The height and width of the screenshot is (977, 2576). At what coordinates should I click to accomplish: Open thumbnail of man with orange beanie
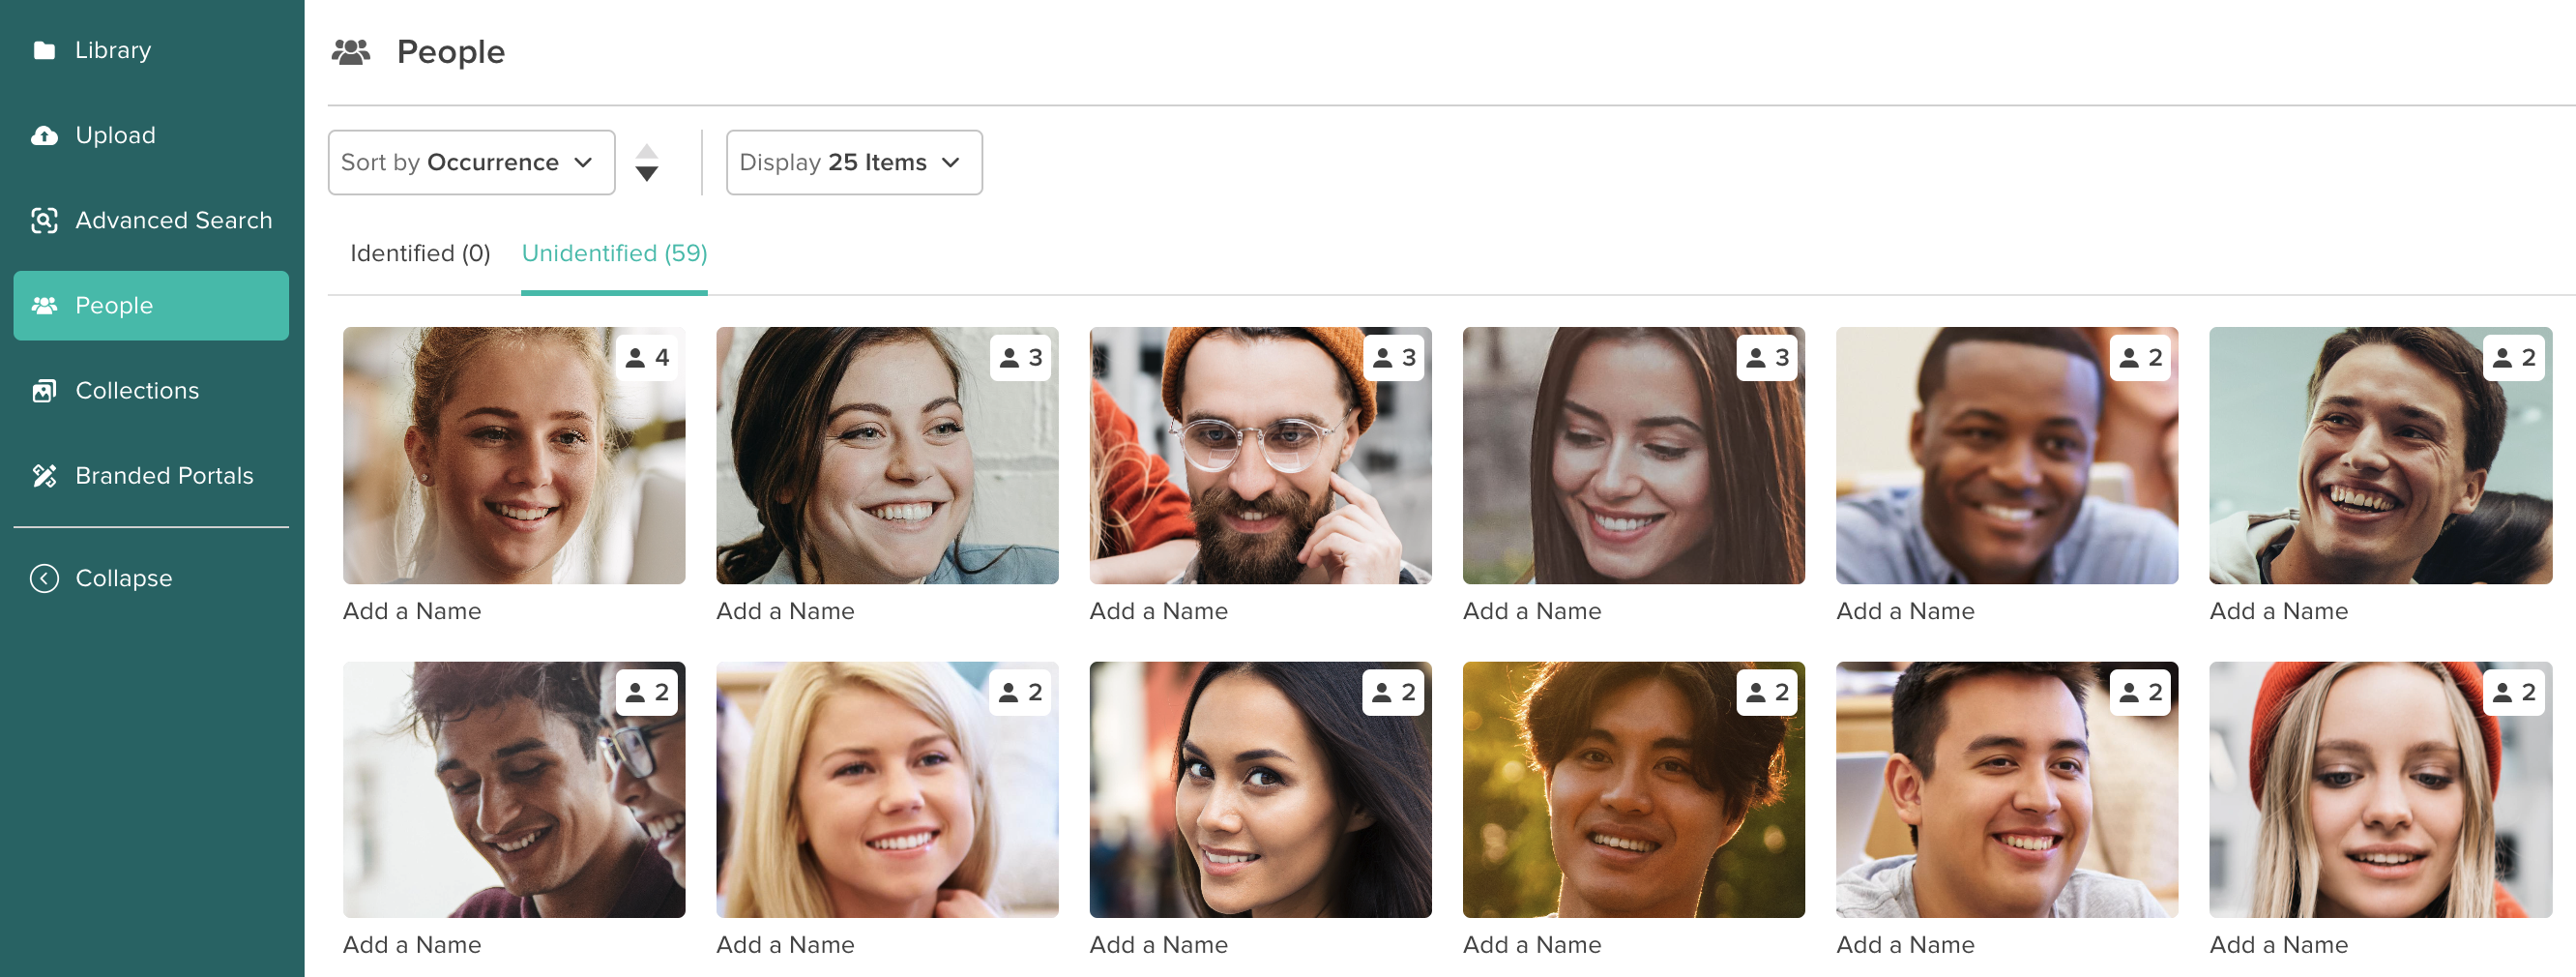pyautogui.click(x=1260, y=455)
